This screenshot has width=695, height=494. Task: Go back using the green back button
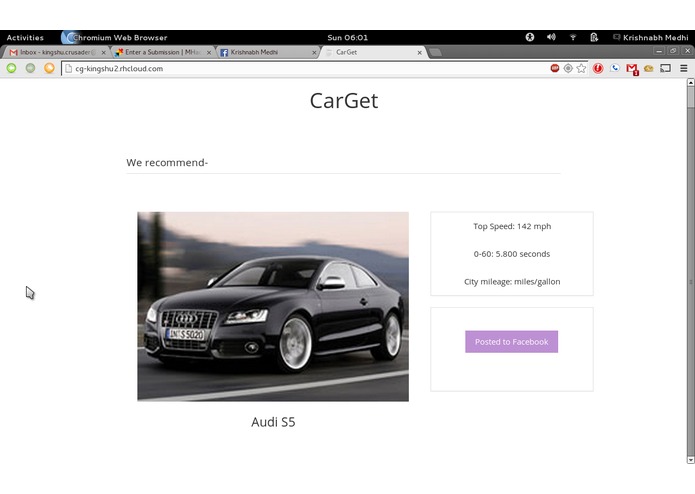pos(12,68)
